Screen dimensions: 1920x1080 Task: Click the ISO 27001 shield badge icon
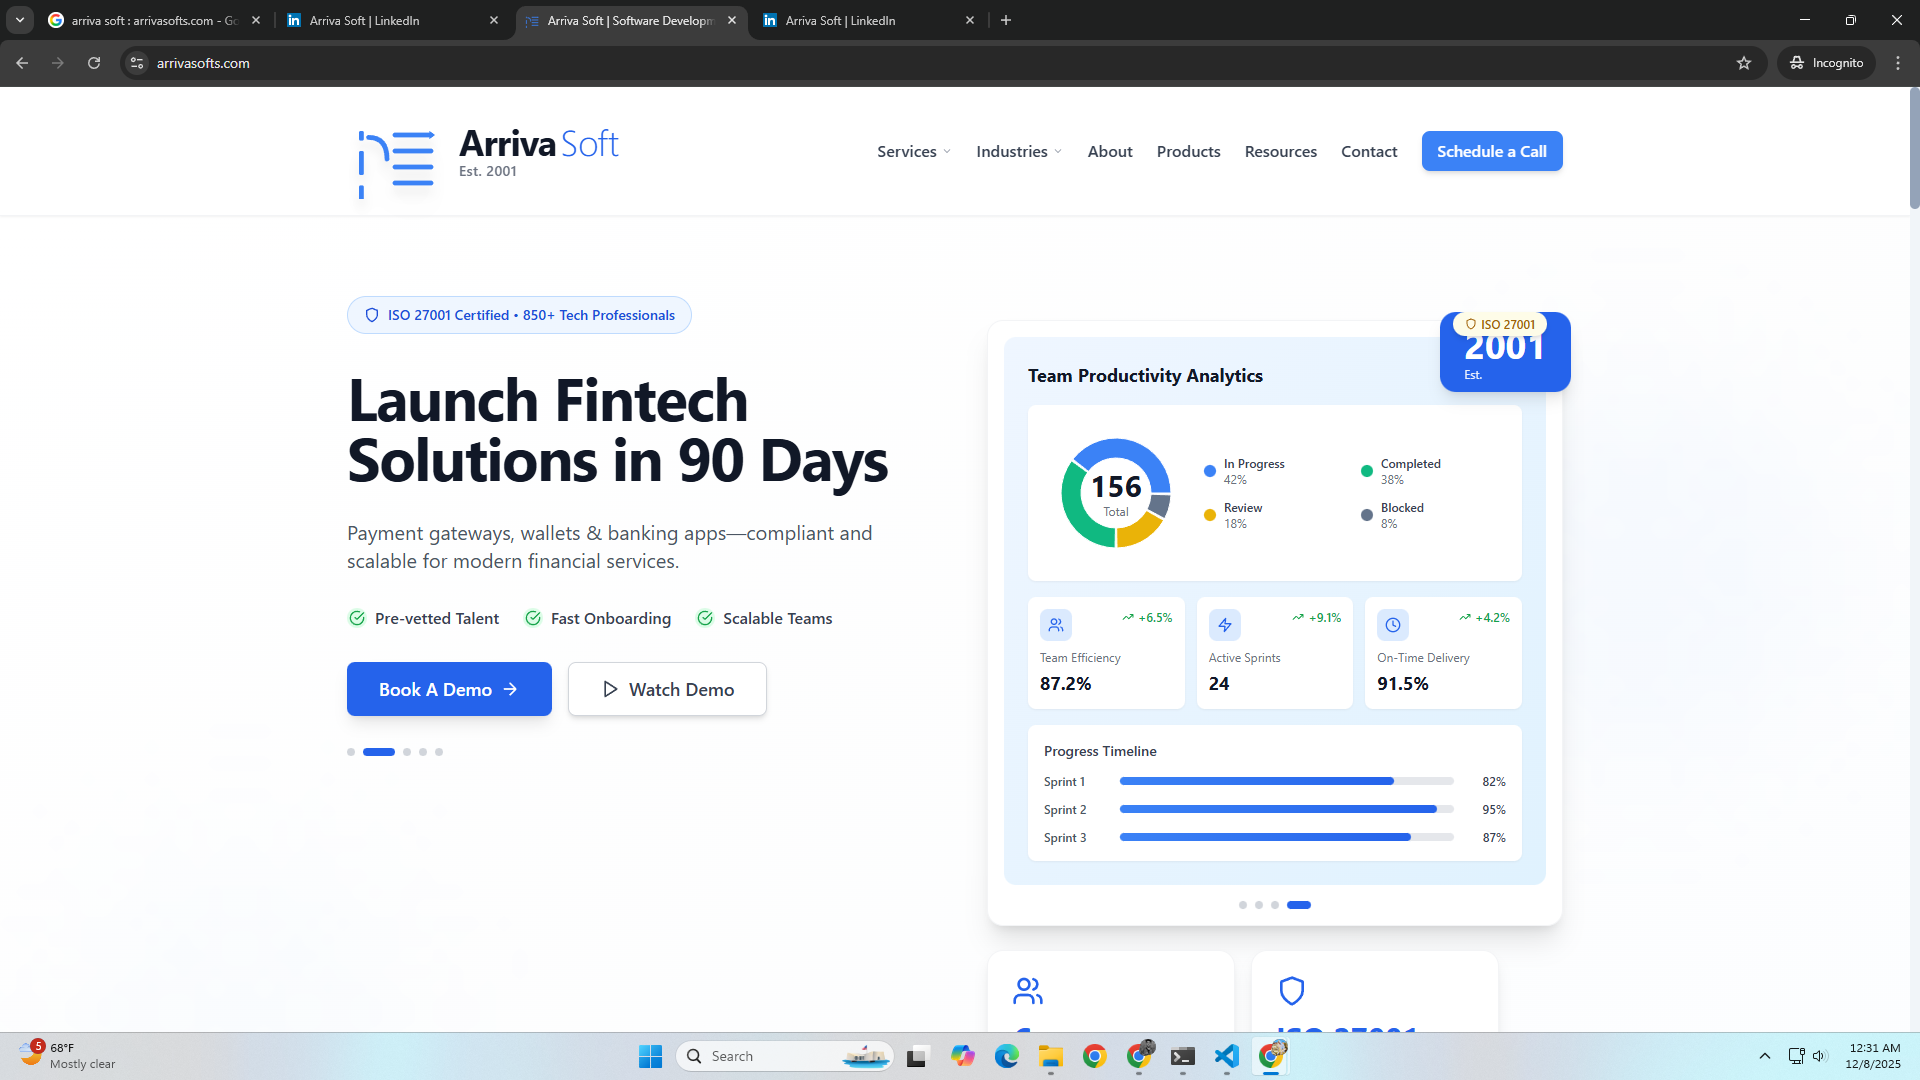click(x=1470, y=324)
